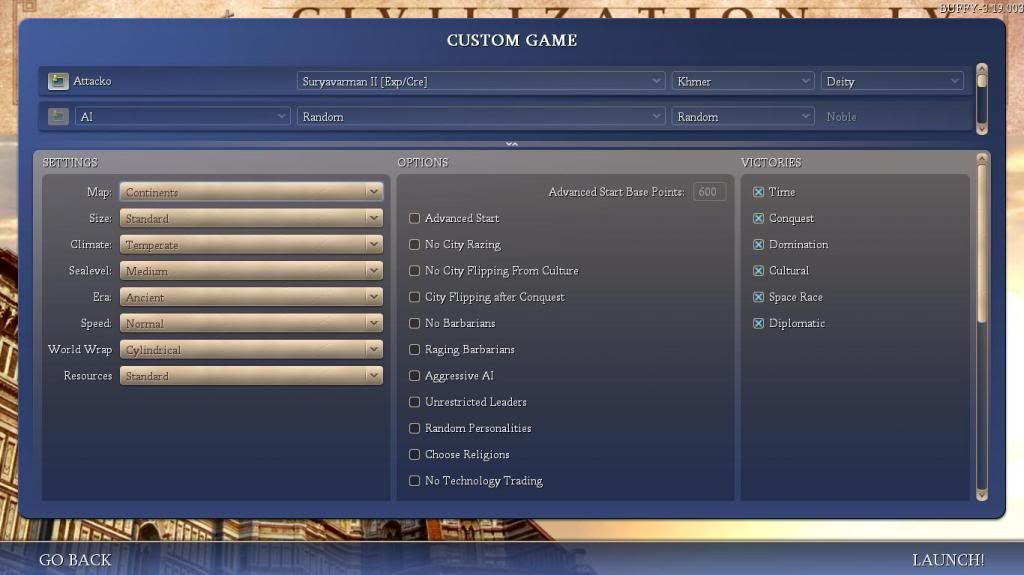Uncheck the Space Race victory
Screen dimensions: 1024x575
(x=758, y=297)
